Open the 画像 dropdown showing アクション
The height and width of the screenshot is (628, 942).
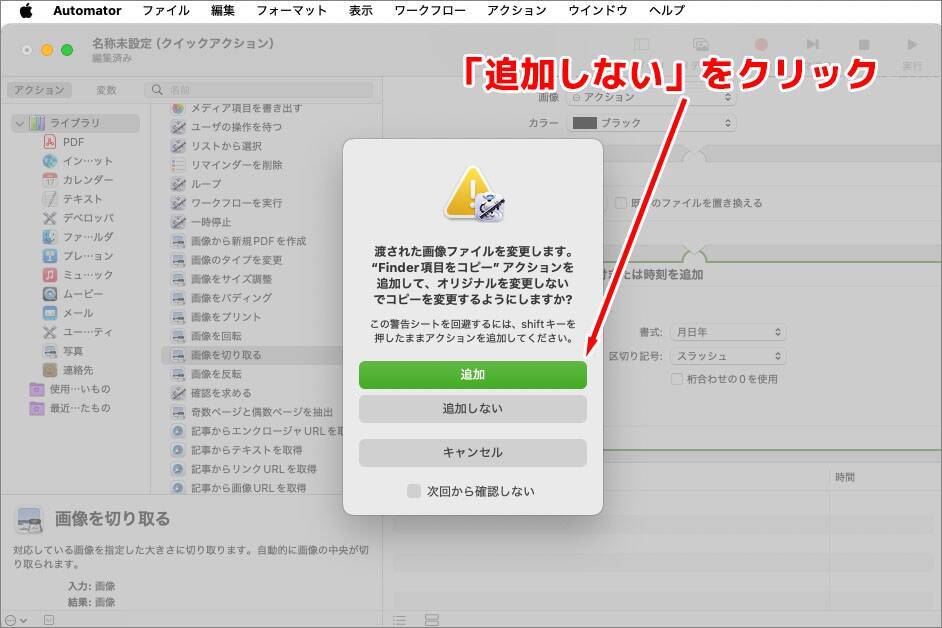651,97
